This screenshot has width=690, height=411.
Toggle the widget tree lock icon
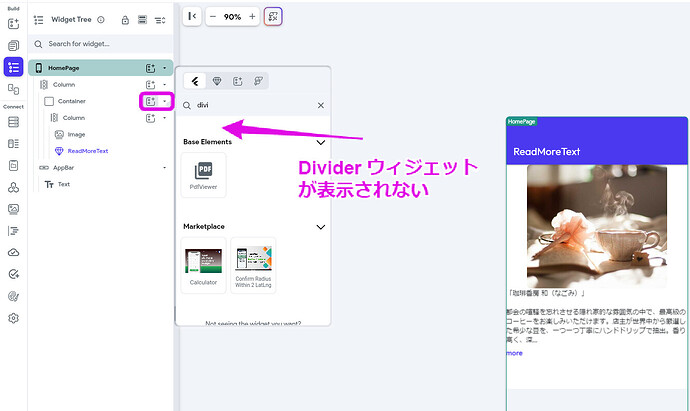(x=125, y=20)
